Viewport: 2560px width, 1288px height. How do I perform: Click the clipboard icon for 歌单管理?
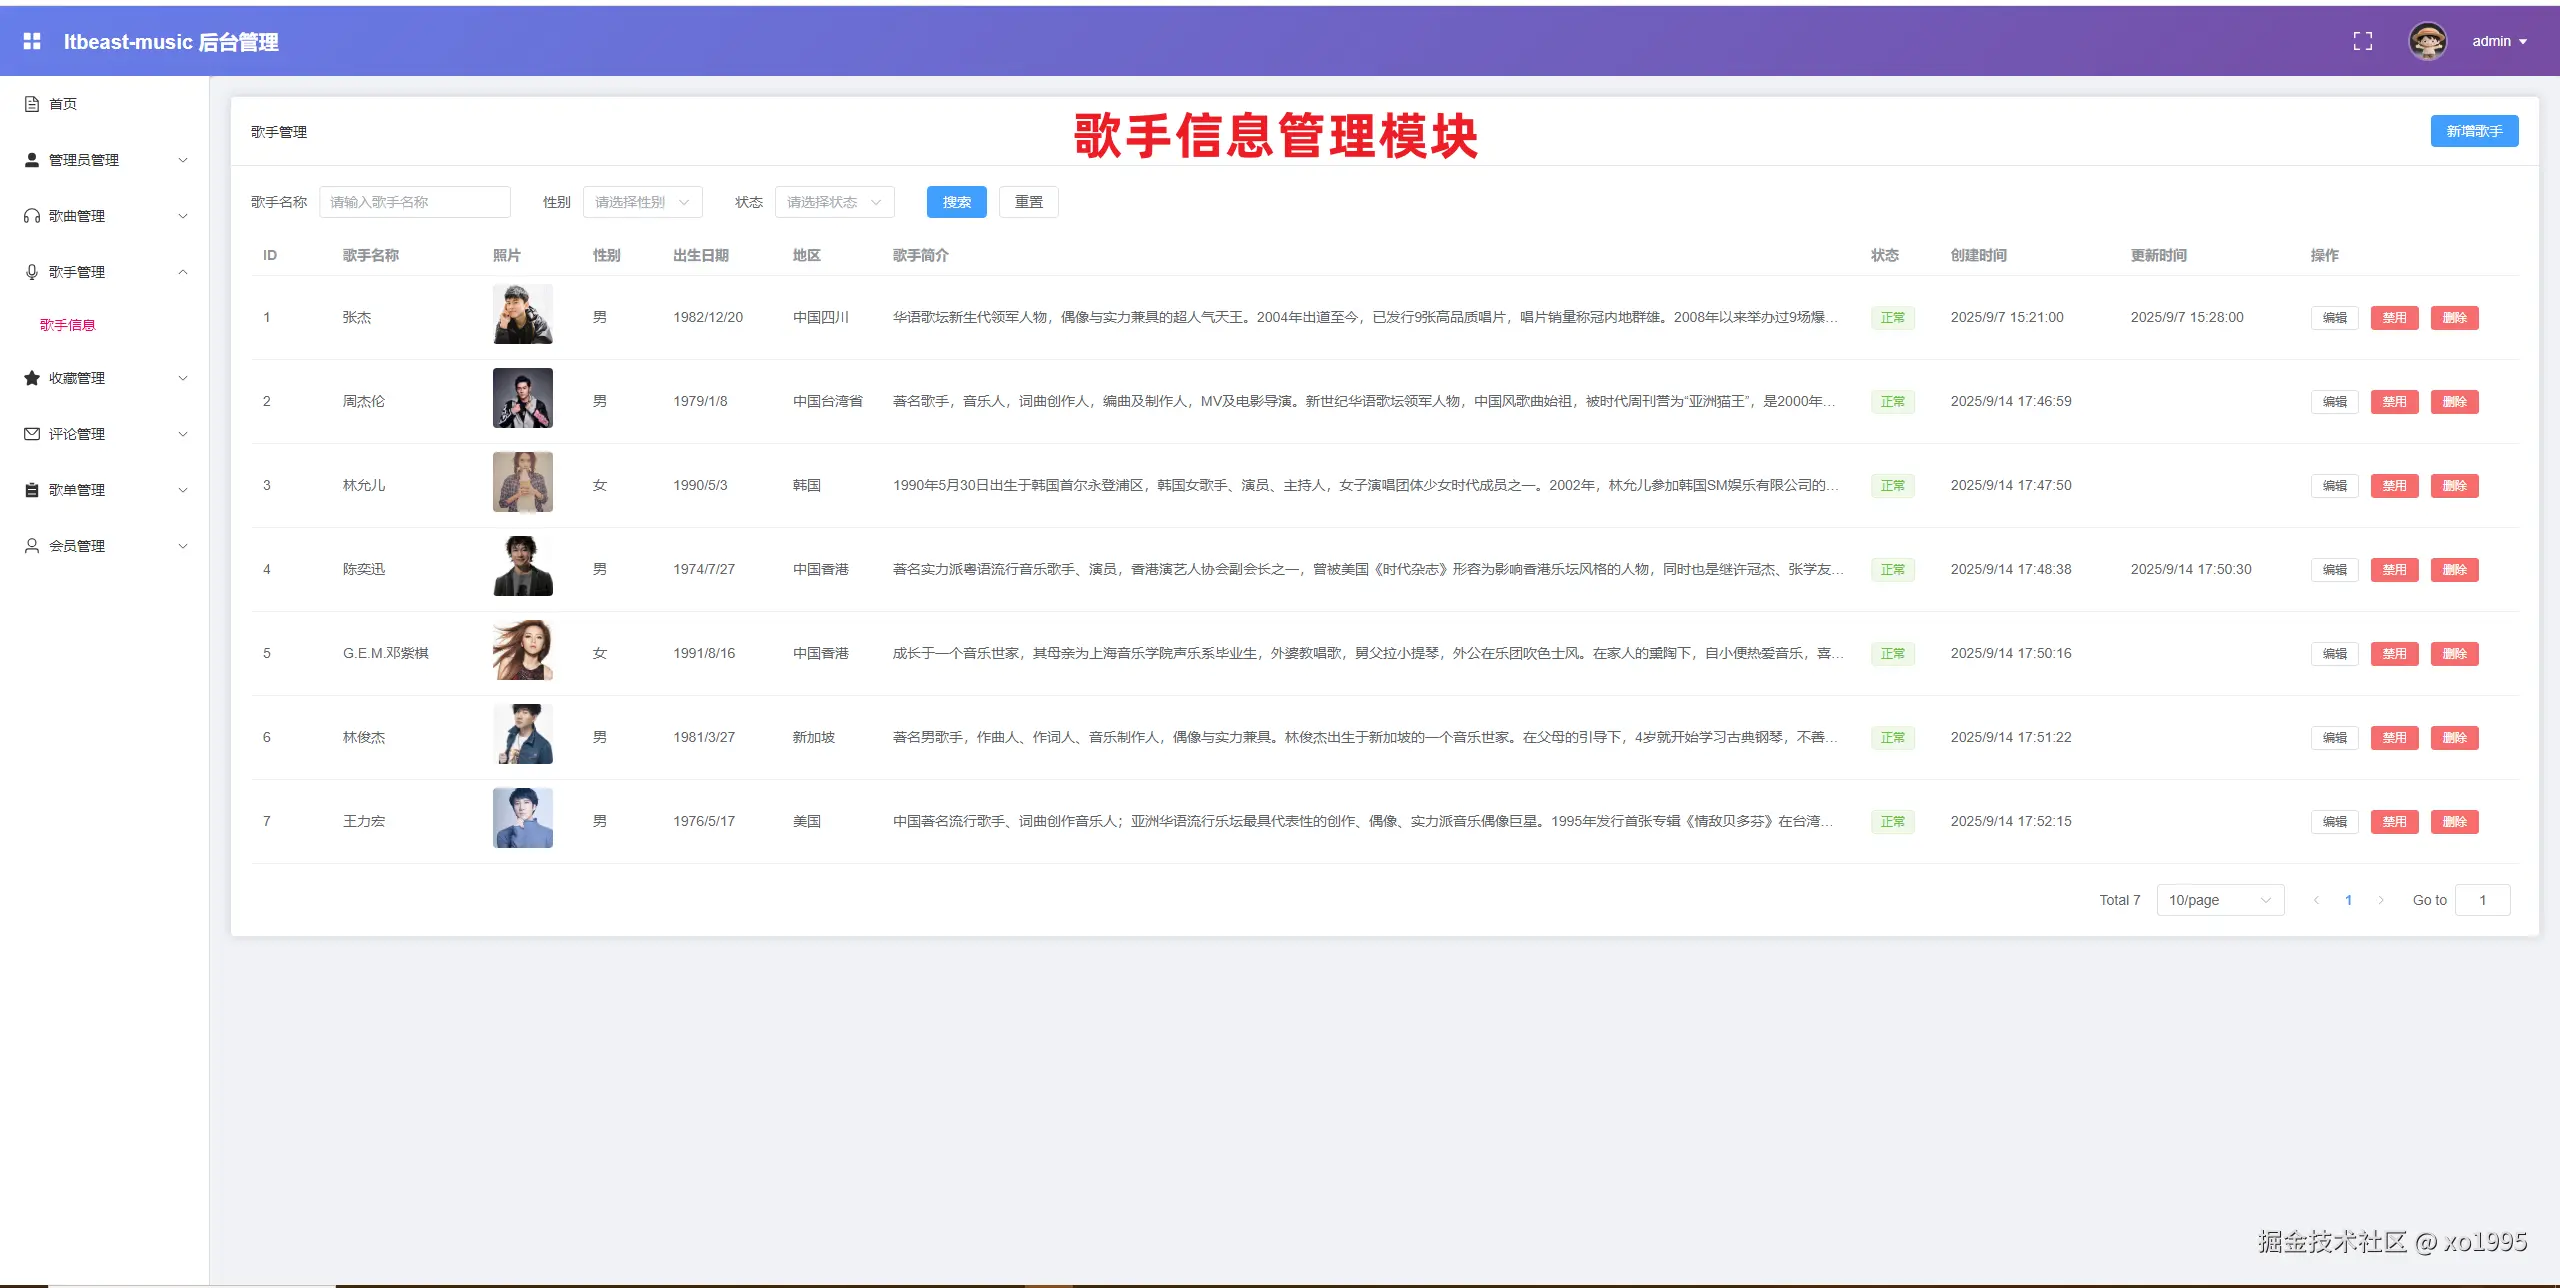[32, 490]
